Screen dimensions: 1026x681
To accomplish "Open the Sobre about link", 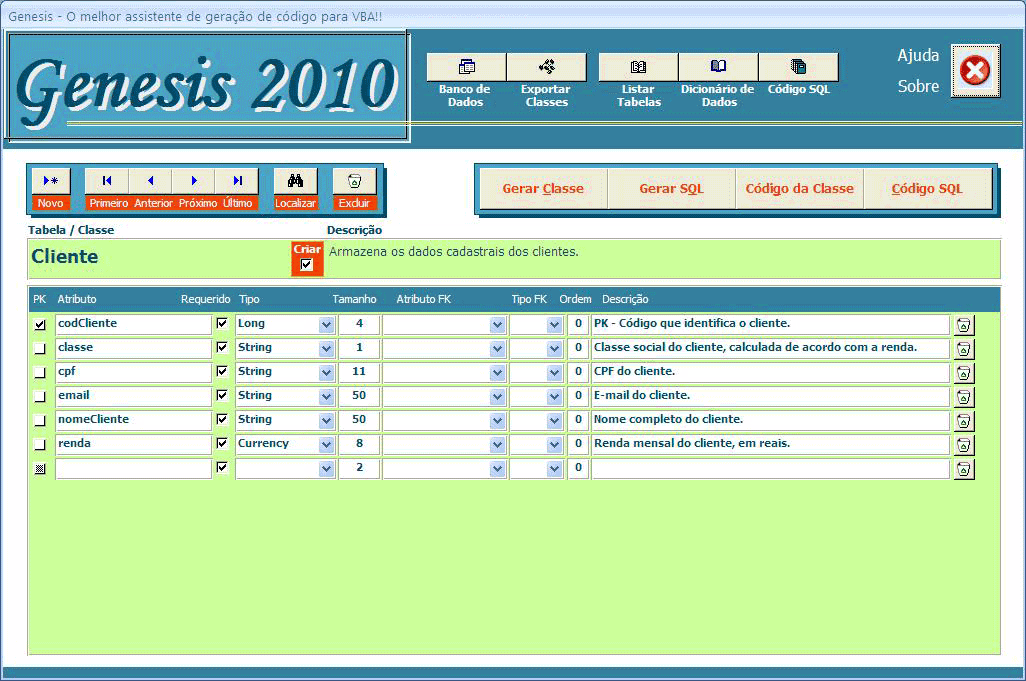I will click(918, 86).
